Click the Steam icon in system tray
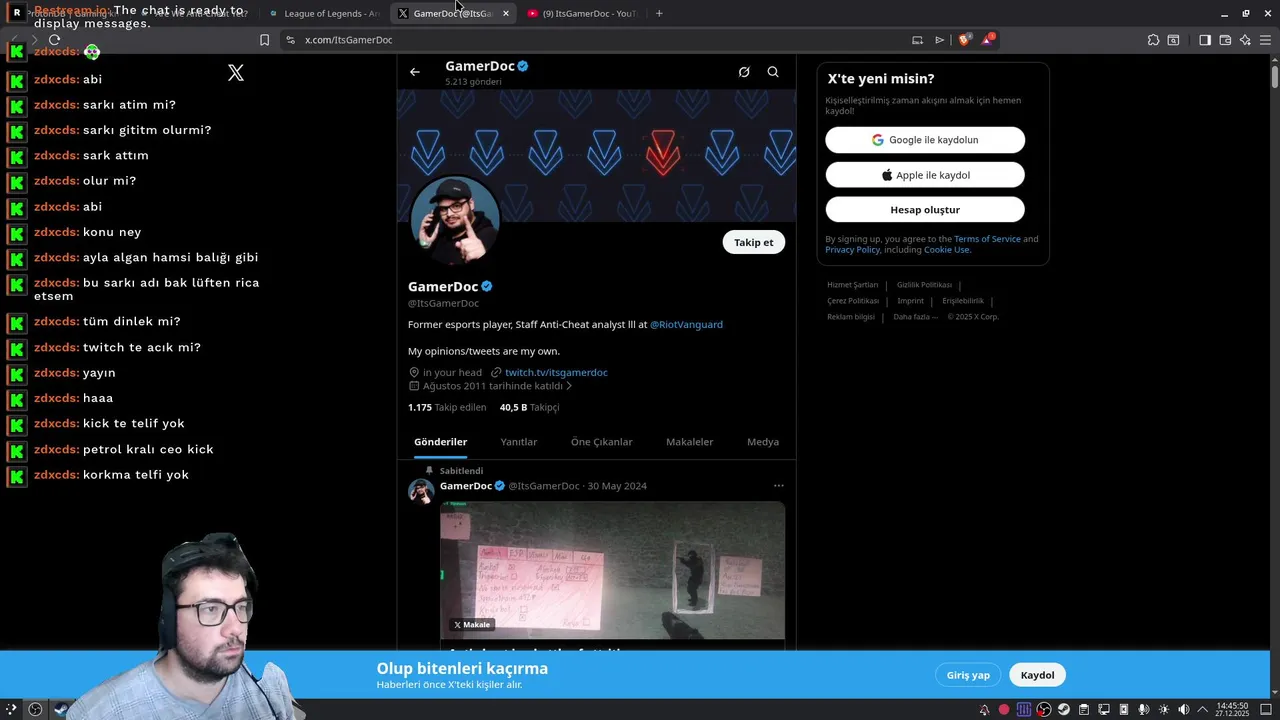This screenshot has height=720, width=1280. (1064, 710)
